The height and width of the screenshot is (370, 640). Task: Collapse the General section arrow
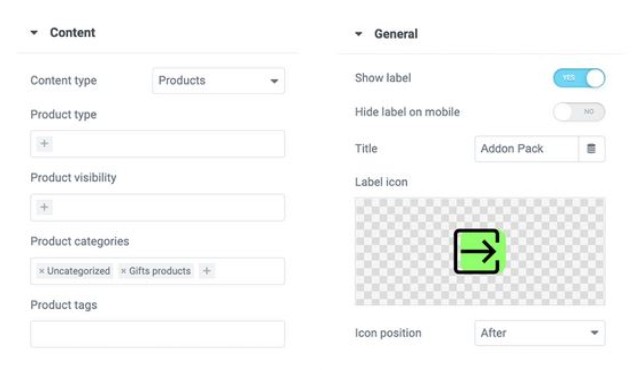point(358,34)
